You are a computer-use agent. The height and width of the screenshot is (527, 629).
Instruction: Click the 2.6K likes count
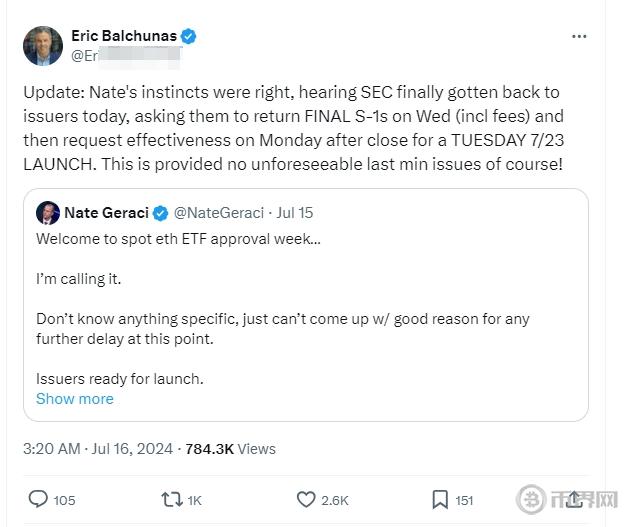tap(335, 499)
